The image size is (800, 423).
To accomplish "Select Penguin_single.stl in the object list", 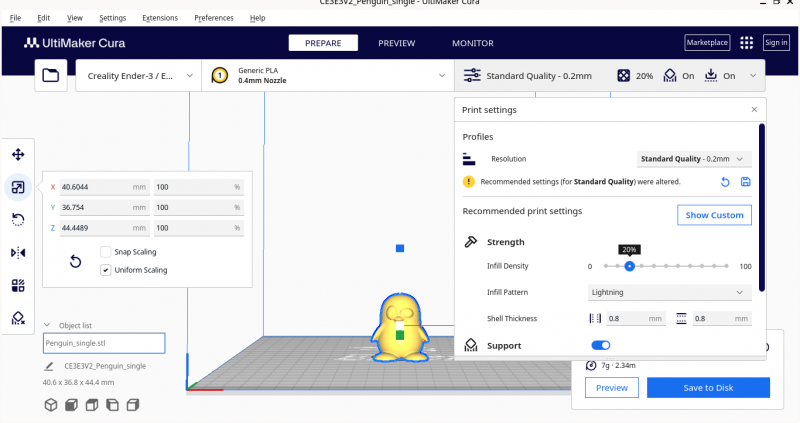I will point(104,343).
